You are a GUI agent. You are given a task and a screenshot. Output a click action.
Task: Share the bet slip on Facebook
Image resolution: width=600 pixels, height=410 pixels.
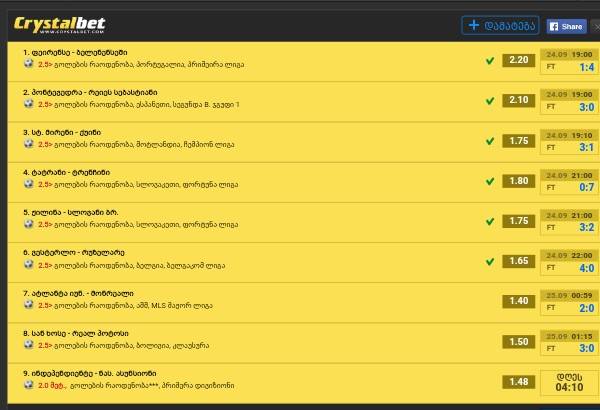click(x=566, y=26)
